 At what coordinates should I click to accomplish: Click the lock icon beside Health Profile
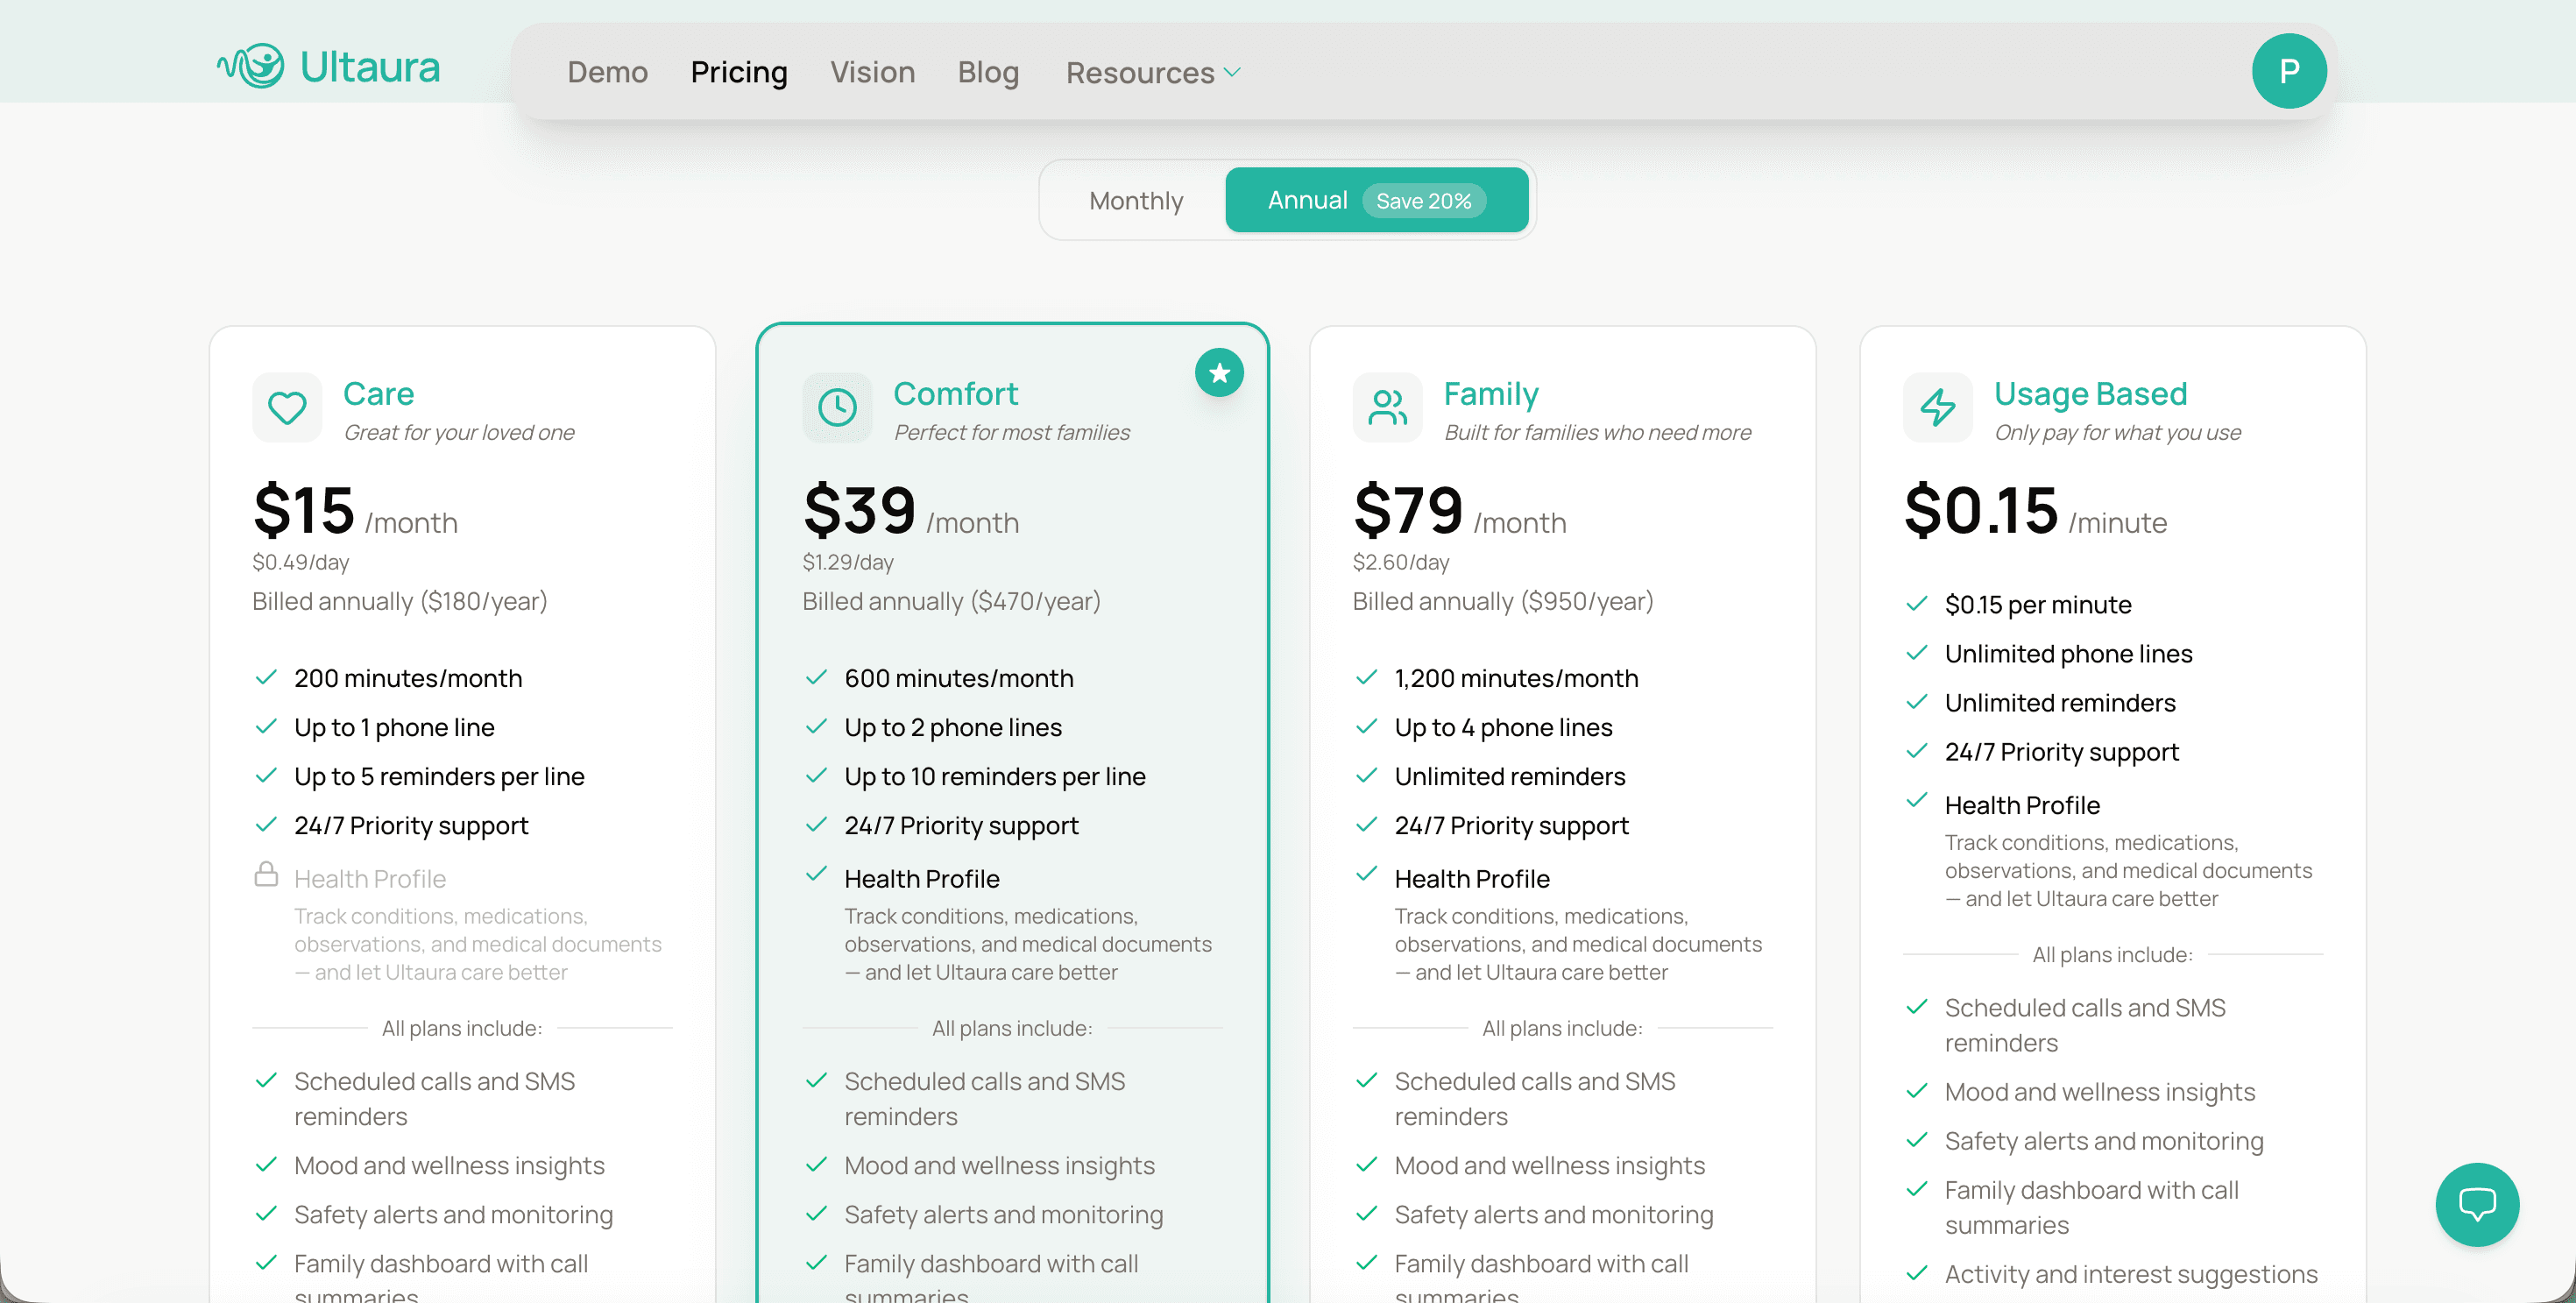coord(266,874)
